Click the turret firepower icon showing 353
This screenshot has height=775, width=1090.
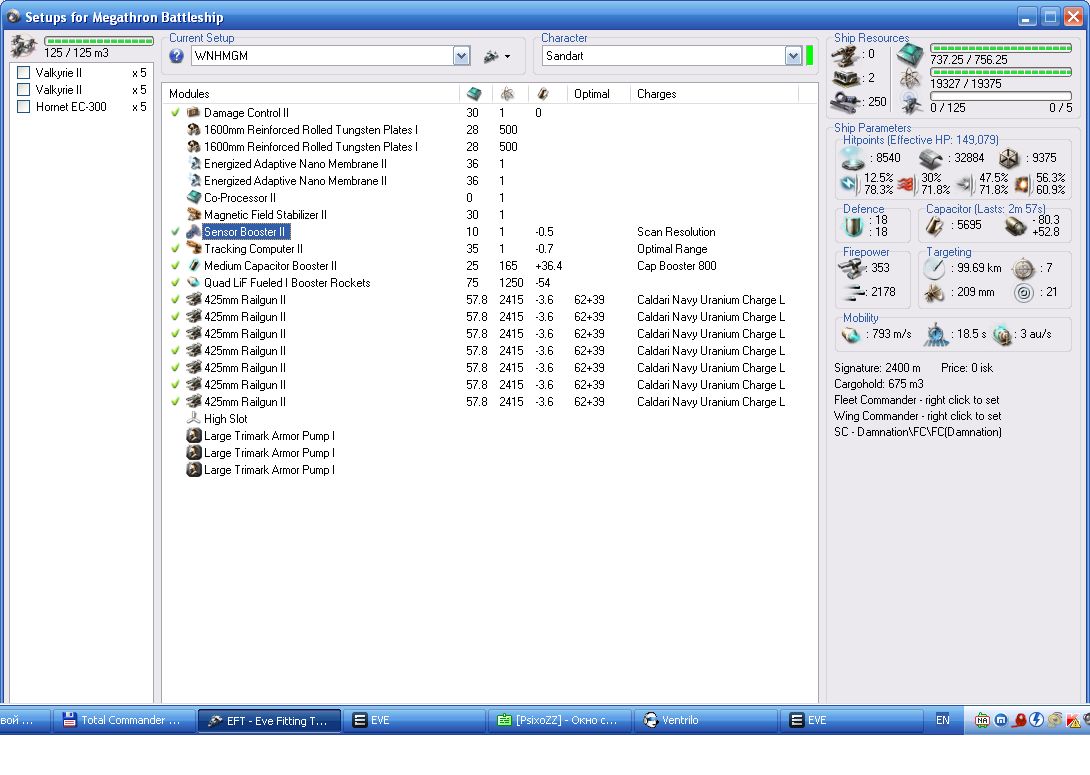pyautogui.click(x=852, y=268)
